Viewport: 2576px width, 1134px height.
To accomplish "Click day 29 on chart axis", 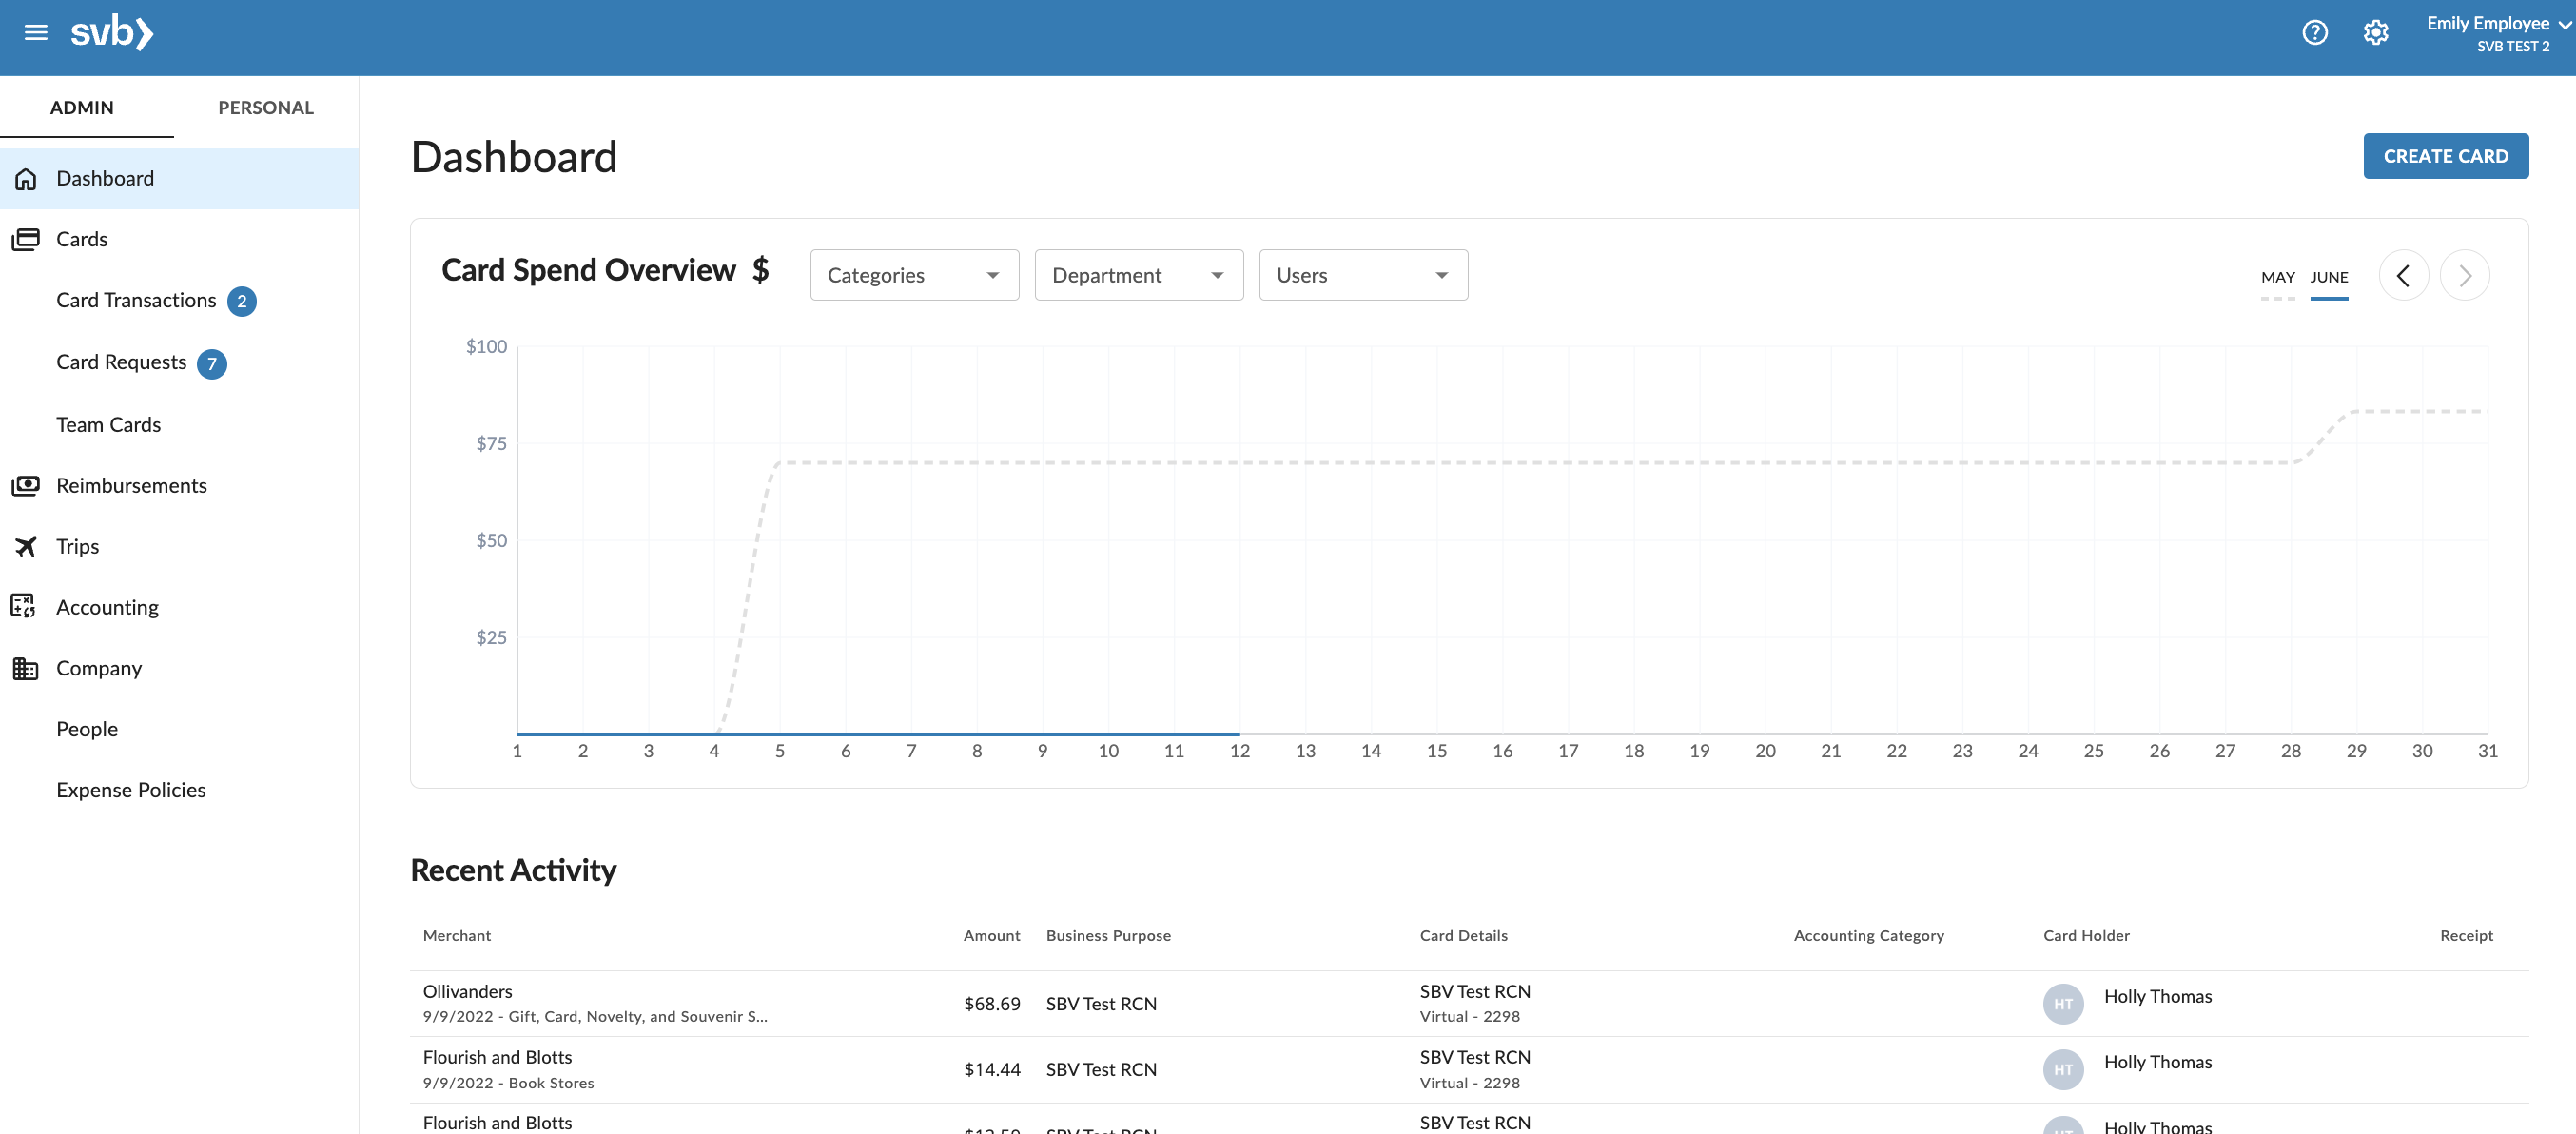I will (x=2356, y=752).
